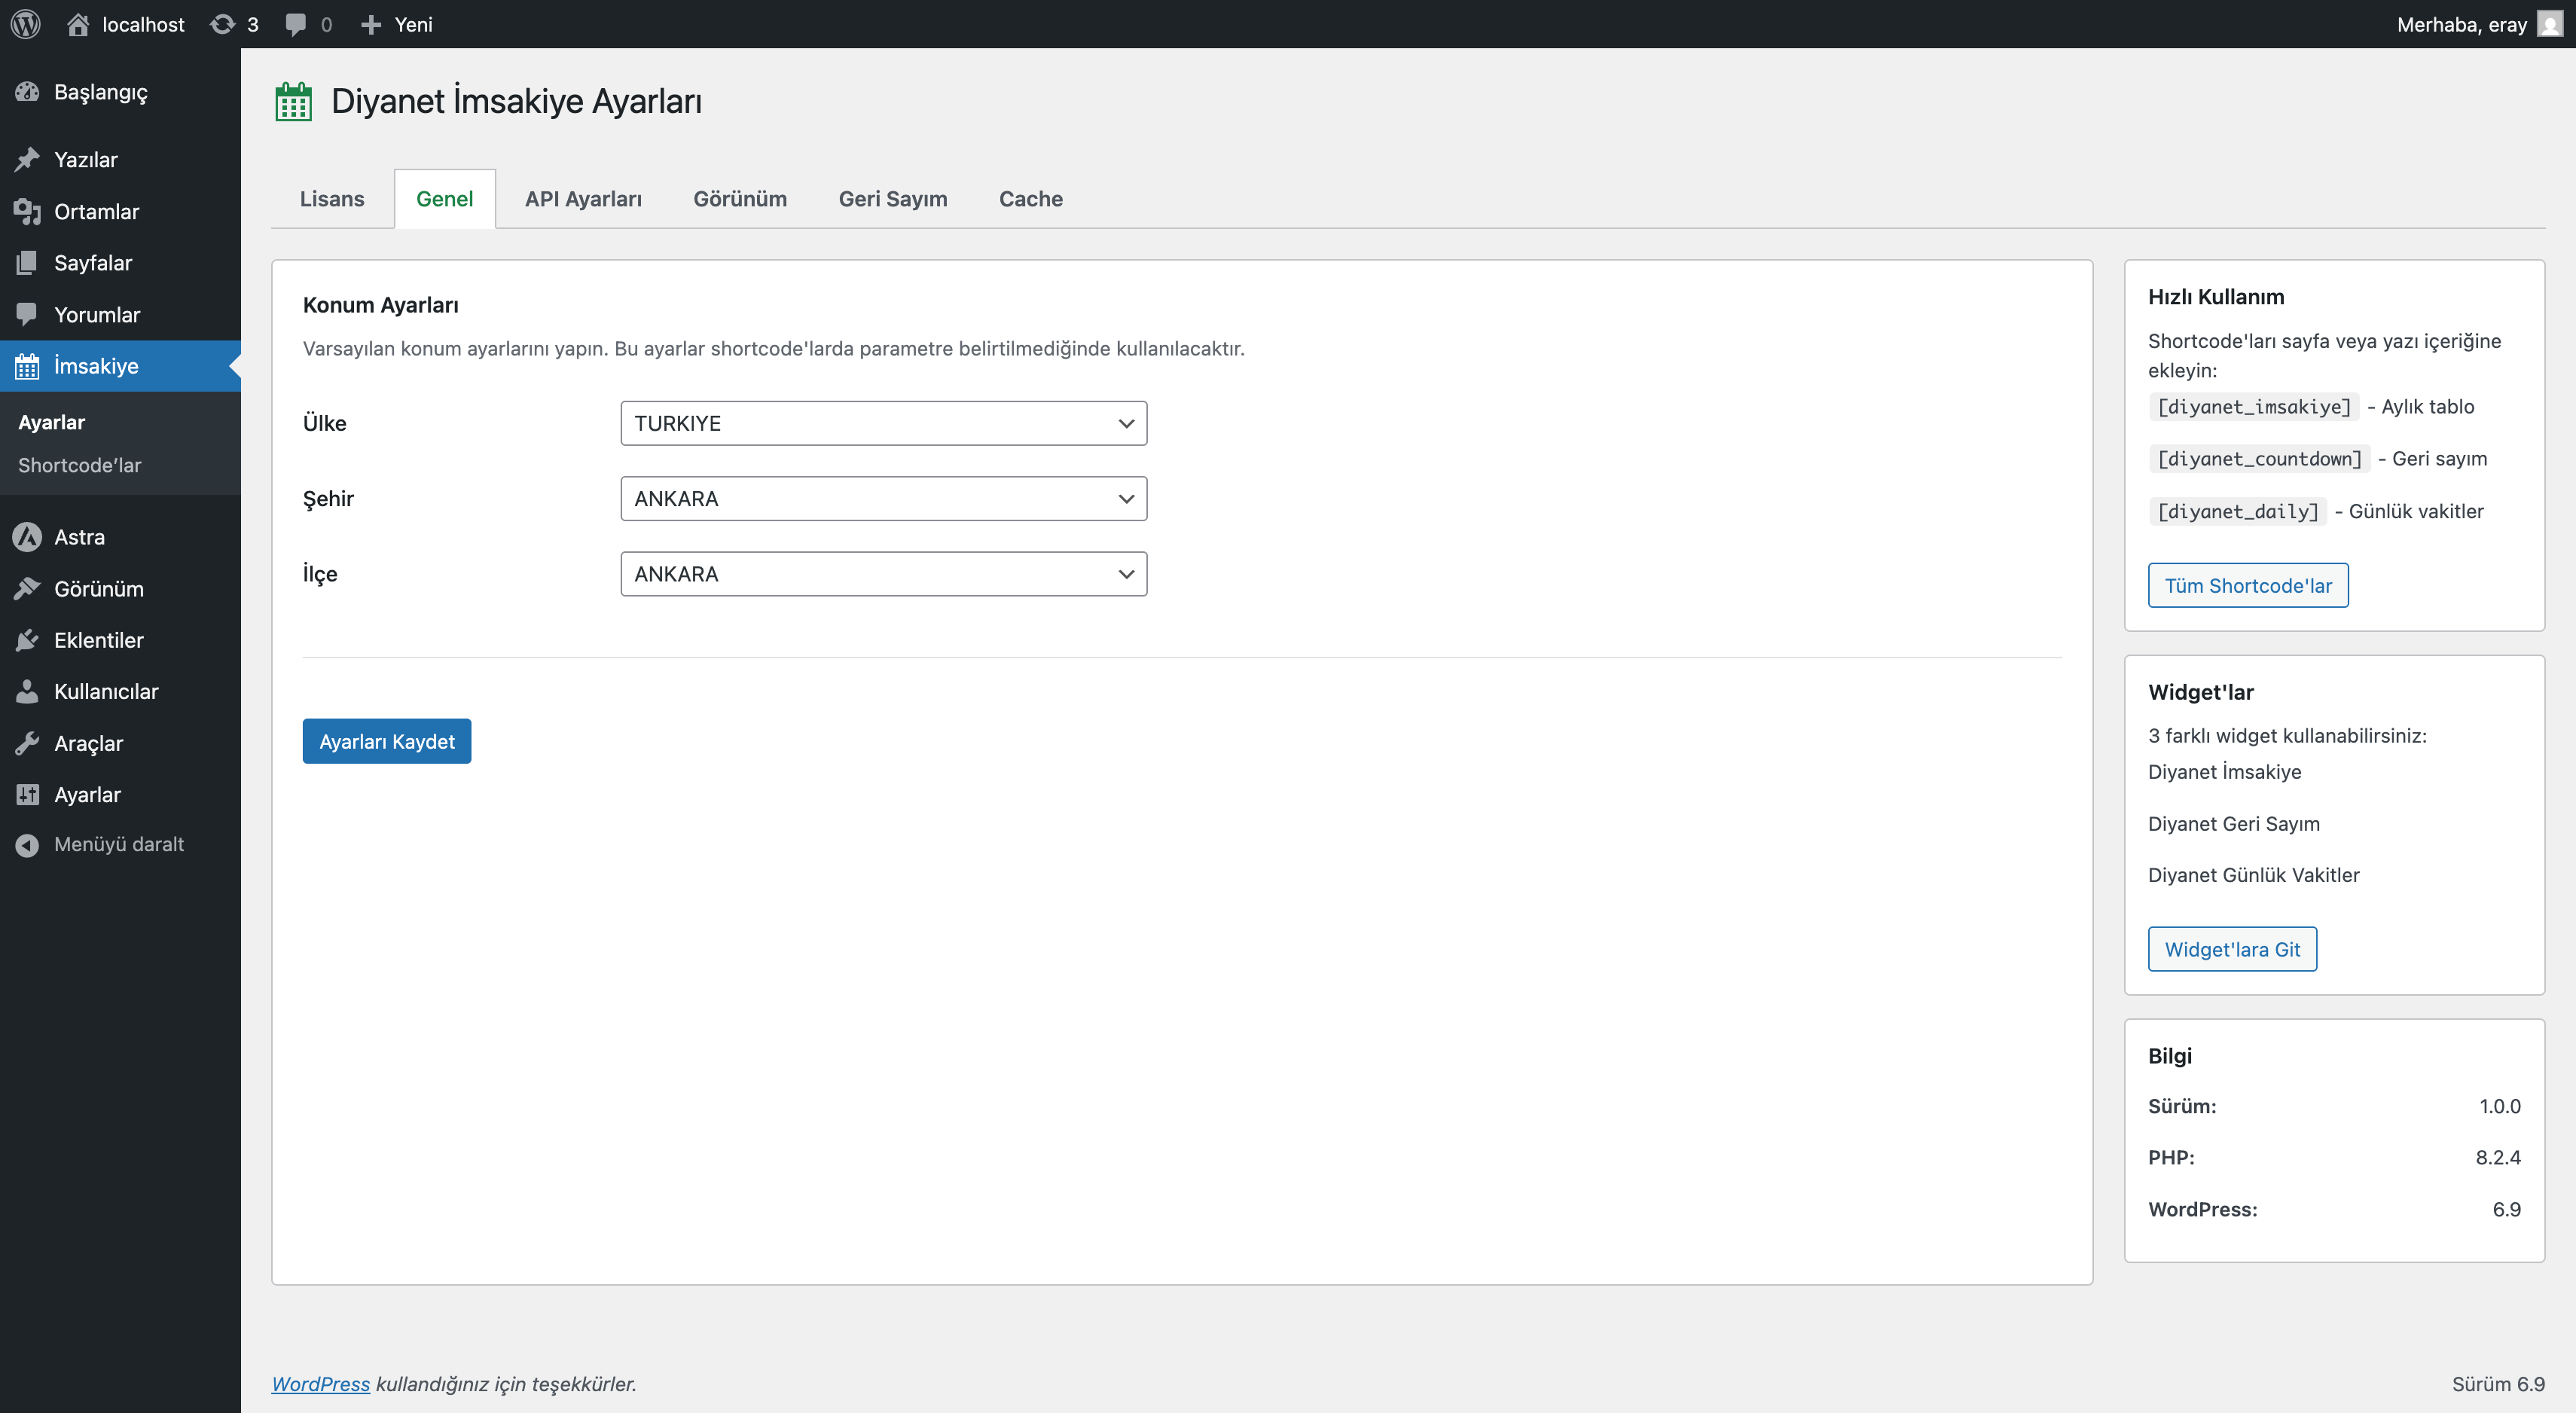Viewport: 2576px width, 1413px height.
Task: Click the Diyanet Günlük Vakitler widget name
Action: coord(2253,875)
